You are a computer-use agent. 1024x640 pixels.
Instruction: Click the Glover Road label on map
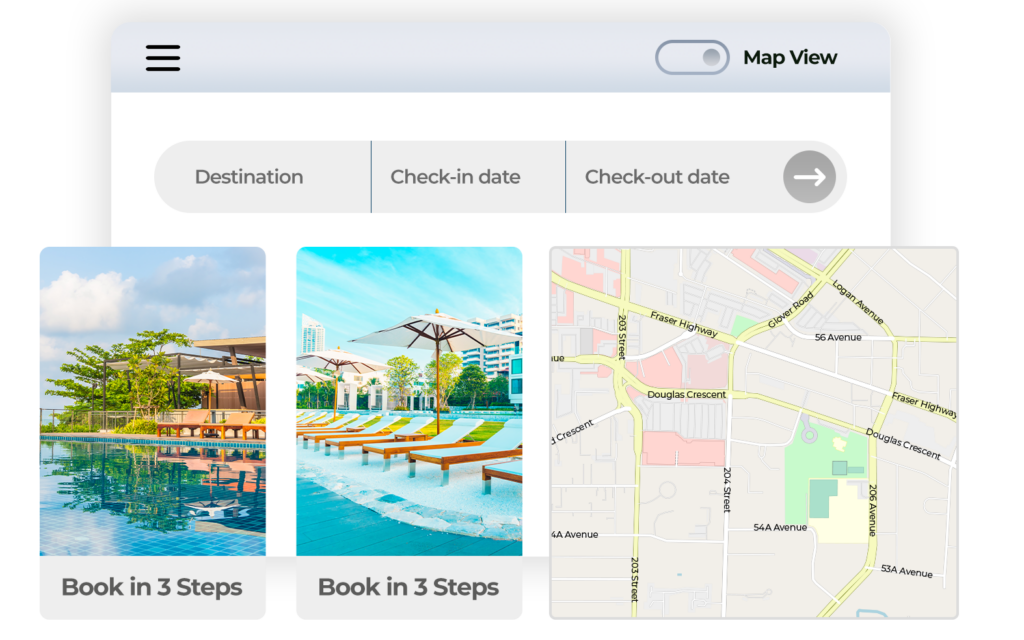(x=791, y=309)
